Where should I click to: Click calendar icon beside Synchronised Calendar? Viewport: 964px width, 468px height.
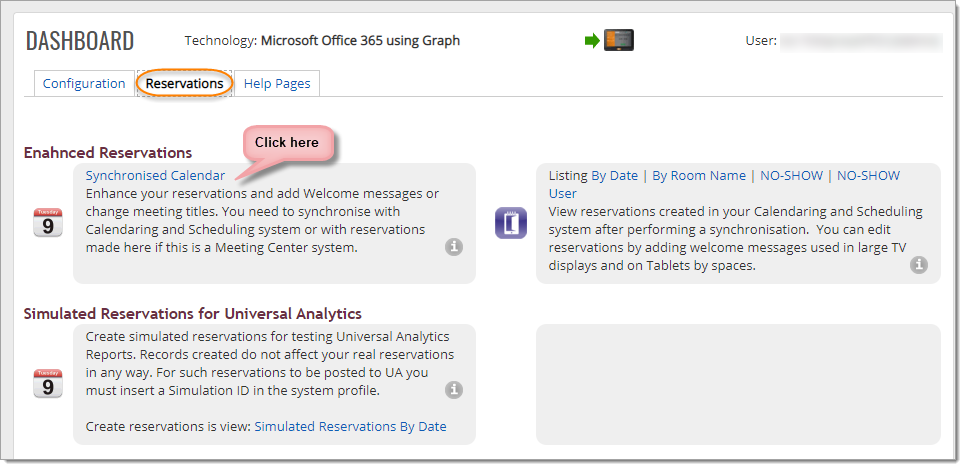(48, 223)
